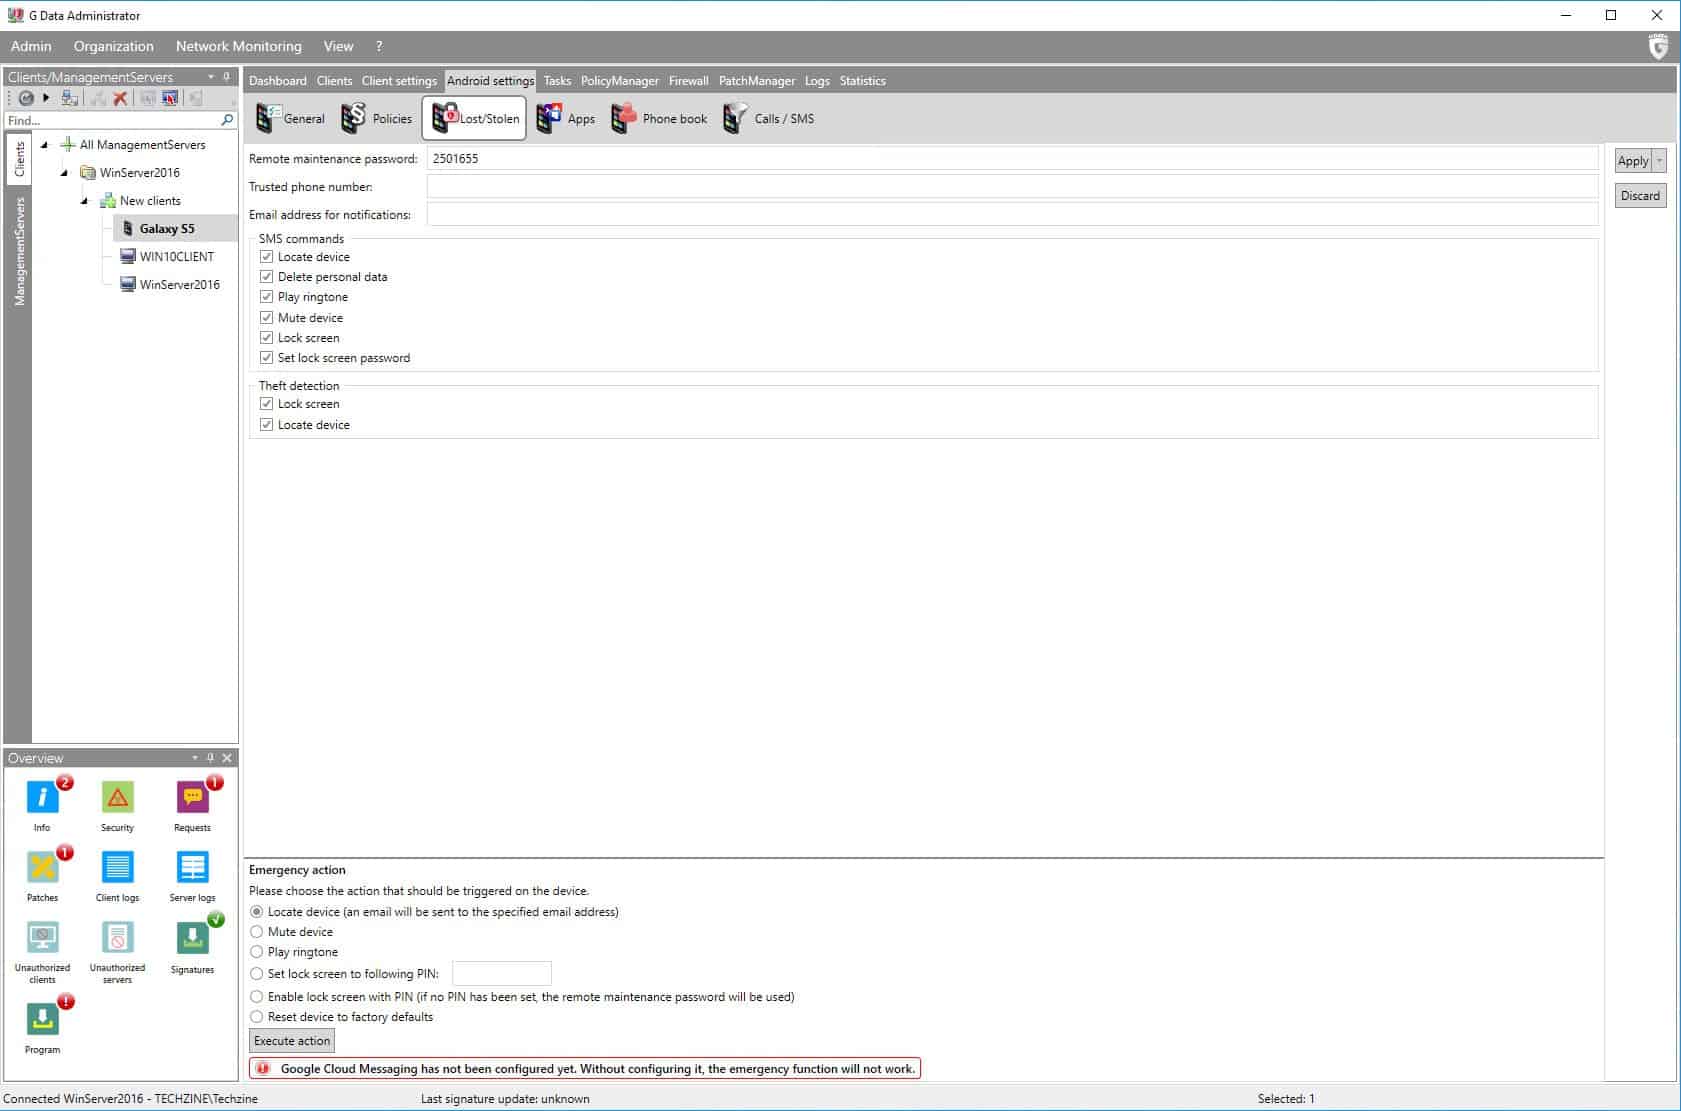This screenshot has width=1681, height=1111.
Task: Pin the Overview panel
Action: [210, 758]
